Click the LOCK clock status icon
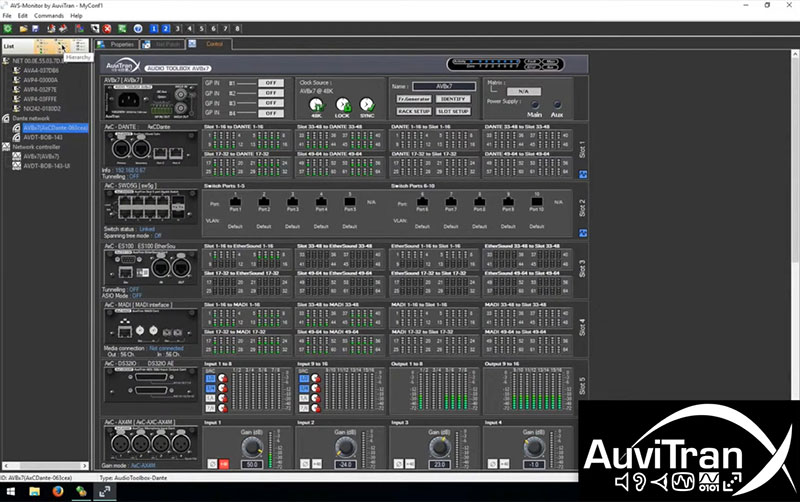The height and width of the screenshot is (502, 800). 343,105
